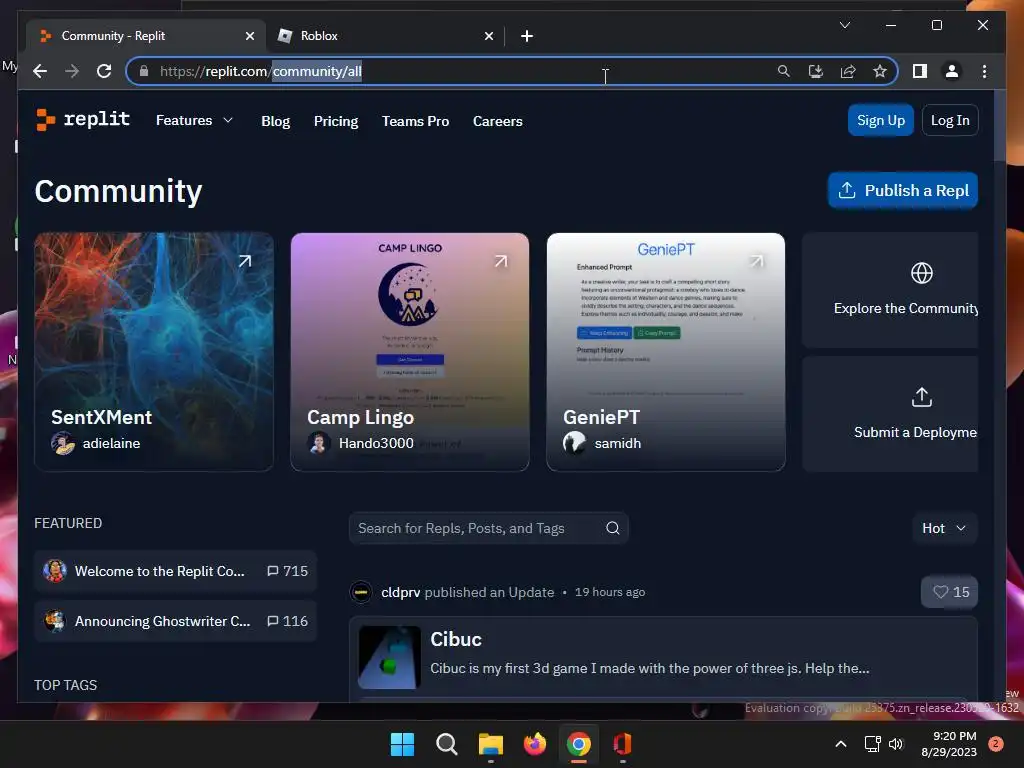Switch to the Roblox tab
Image resolution: width=1024 pixels, height=768 pixels.
coord(385,36)
